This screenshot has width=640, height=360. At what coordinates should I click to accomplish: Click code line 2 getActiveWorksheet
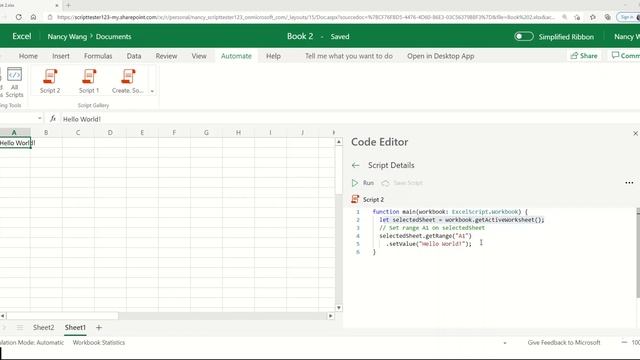462,220
